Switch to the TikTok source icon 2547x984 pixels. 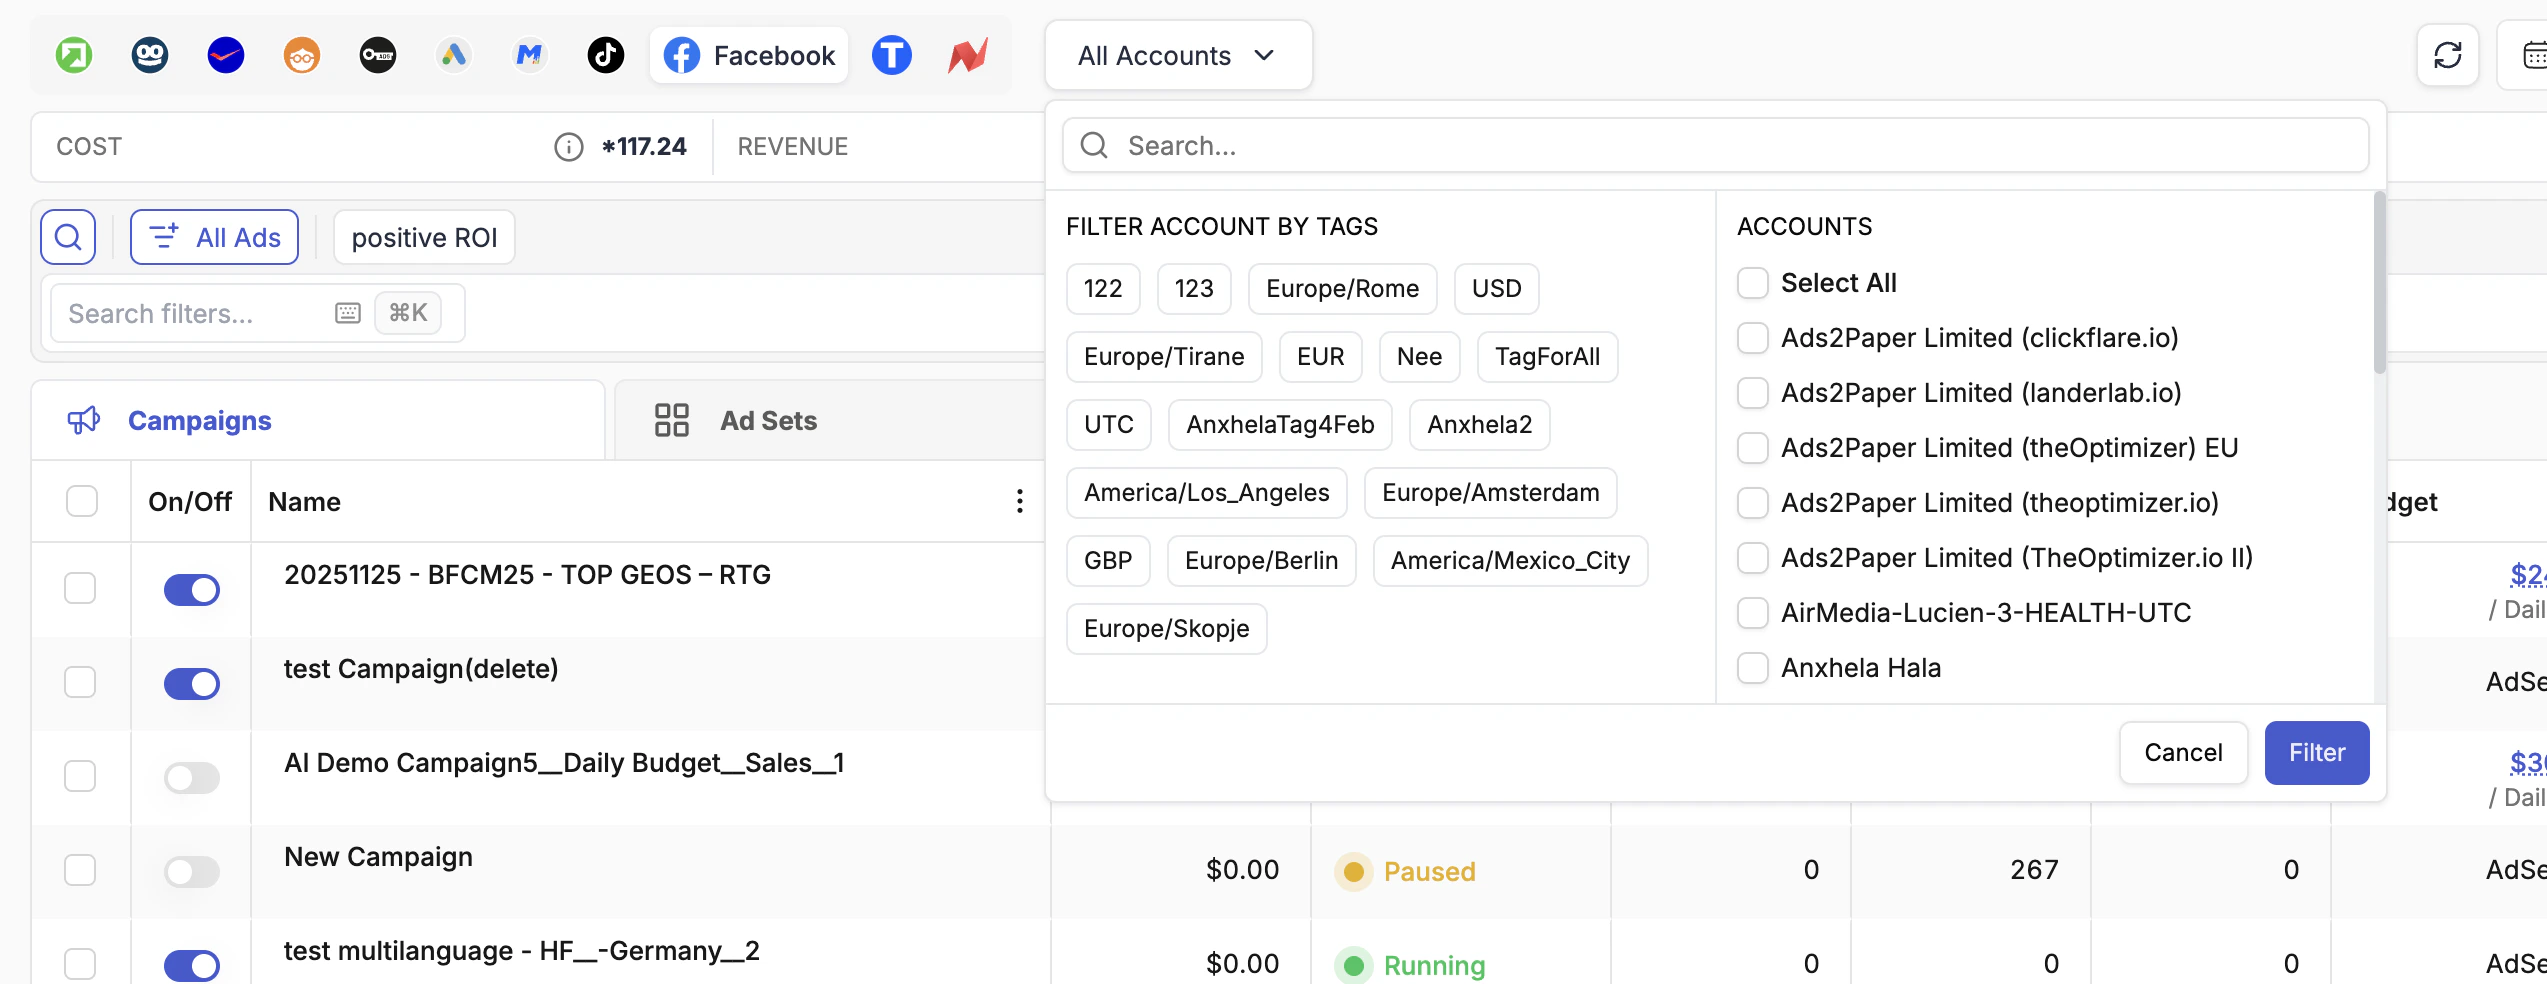click(606, 55)
